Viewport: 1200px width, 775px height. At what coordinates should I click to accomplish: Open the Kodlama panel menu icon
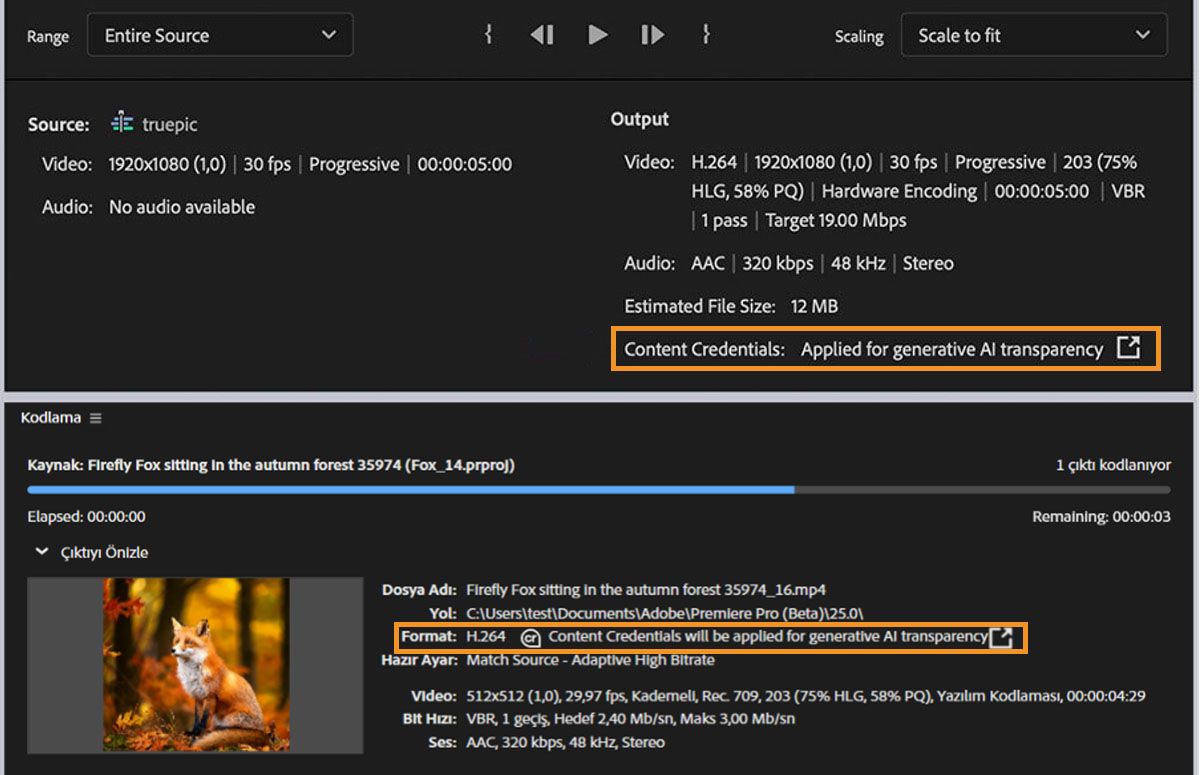[x=95, y=418]
